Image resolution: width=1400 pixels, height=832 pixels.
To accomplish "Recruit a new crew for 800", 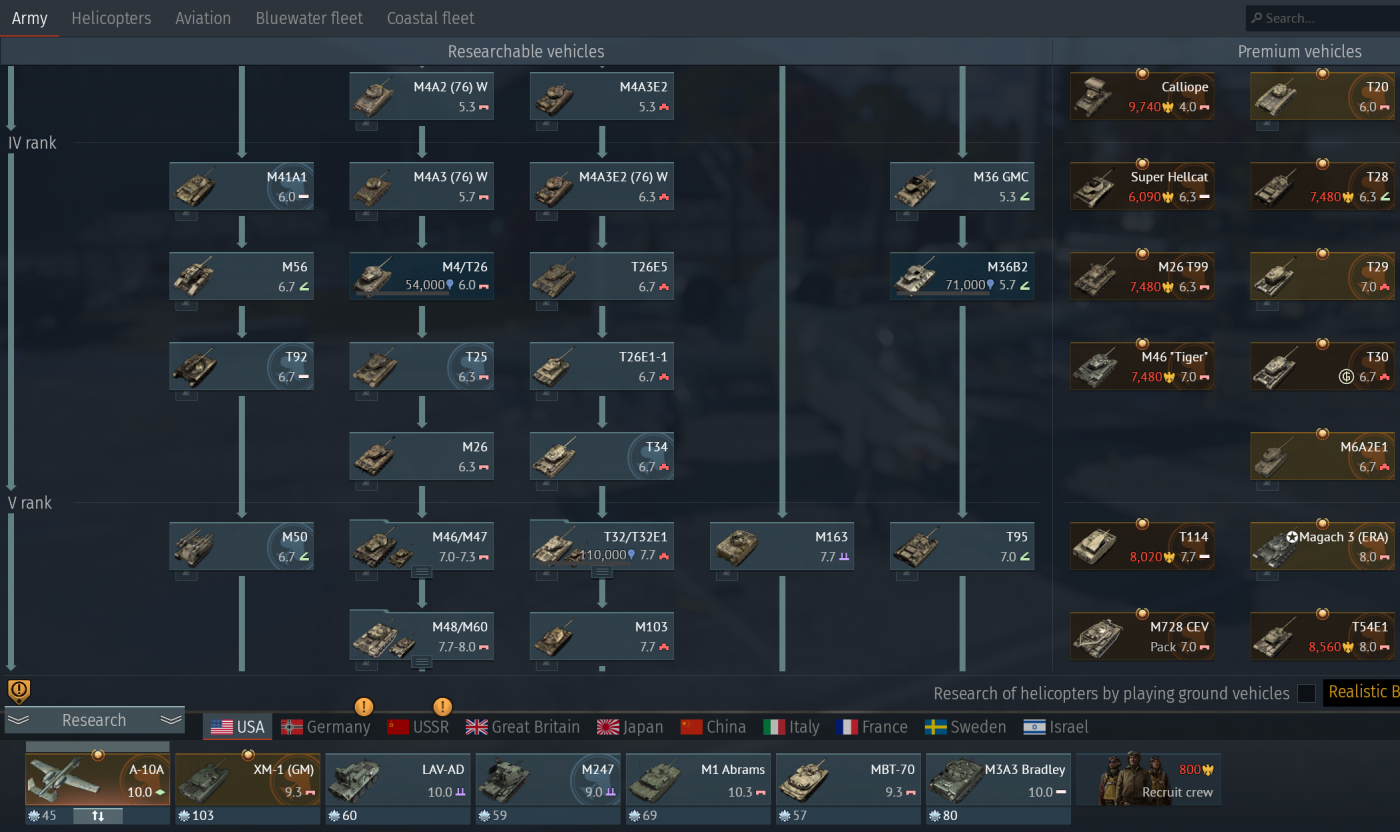I will point(1148,779).
